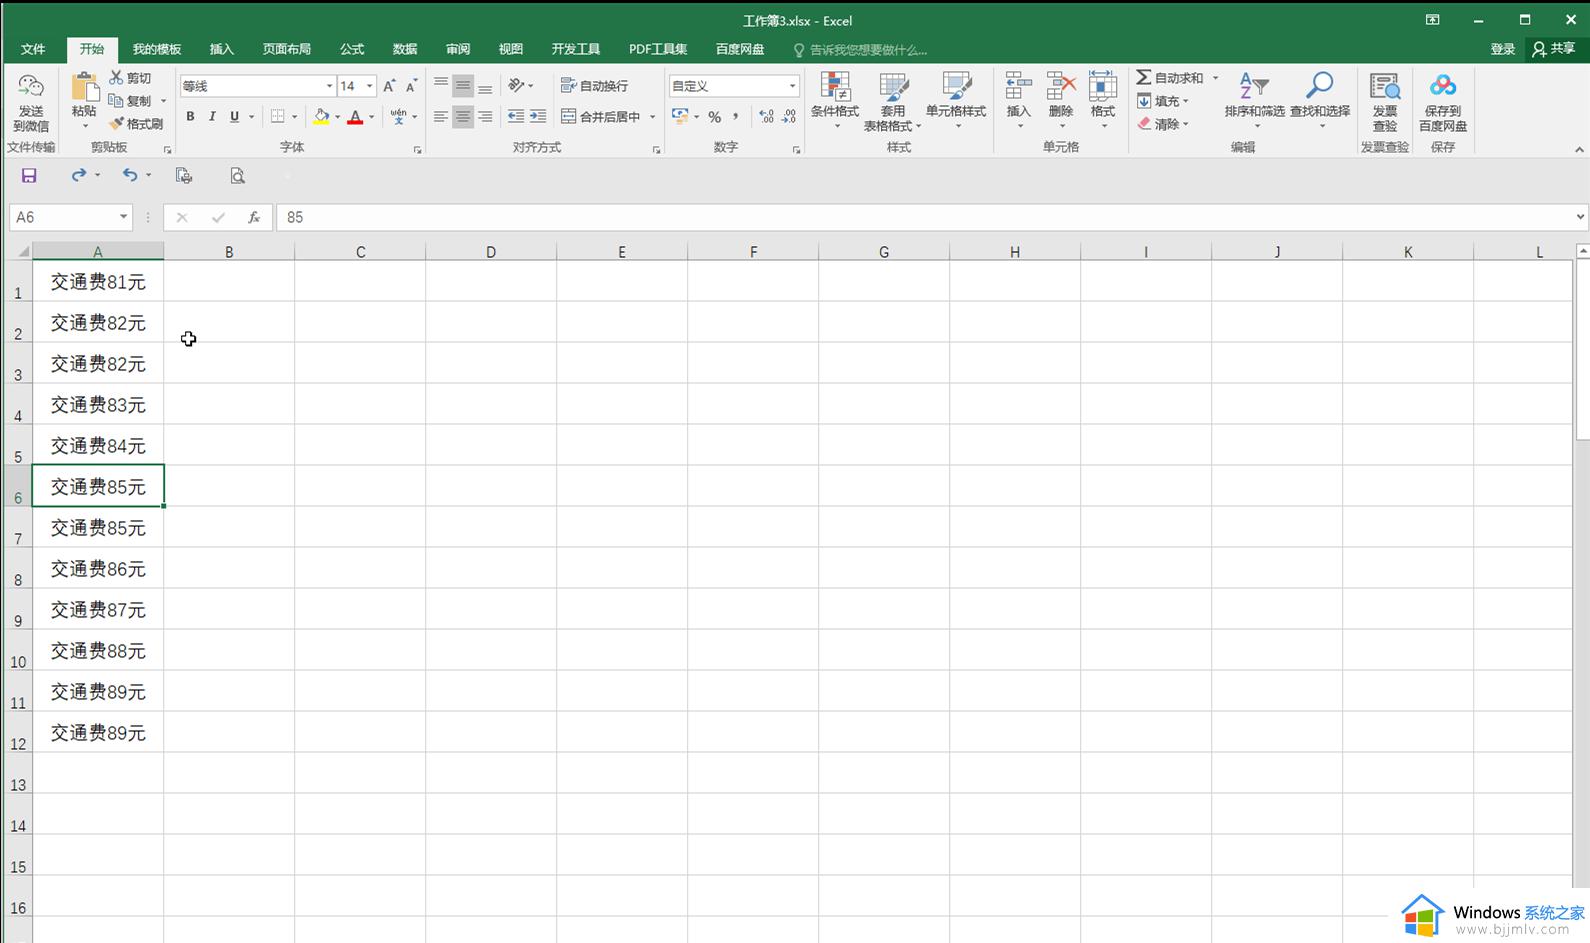Switch to the 公式 Formulas tab

352,49
